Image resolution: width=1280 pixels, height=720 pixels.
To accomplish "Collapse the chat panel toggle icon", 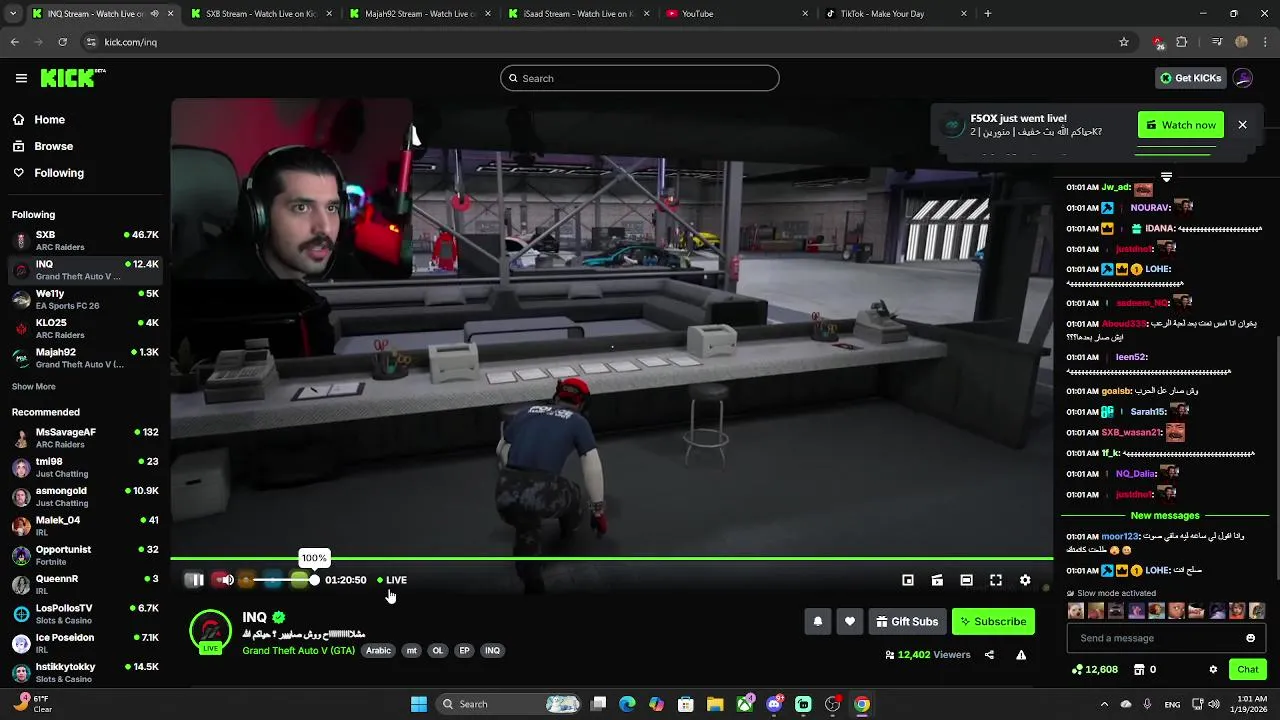I will (1166, 177).
